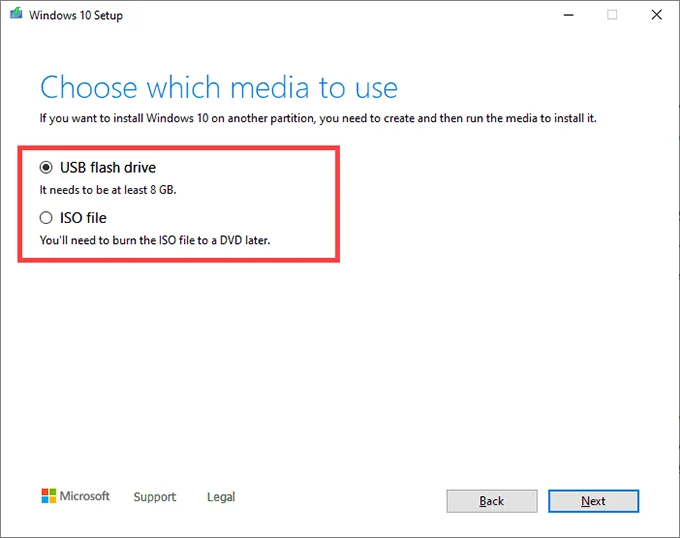Choose the ISO file radio button
This screenshot has height=538, width=680.
click(46, 217)
